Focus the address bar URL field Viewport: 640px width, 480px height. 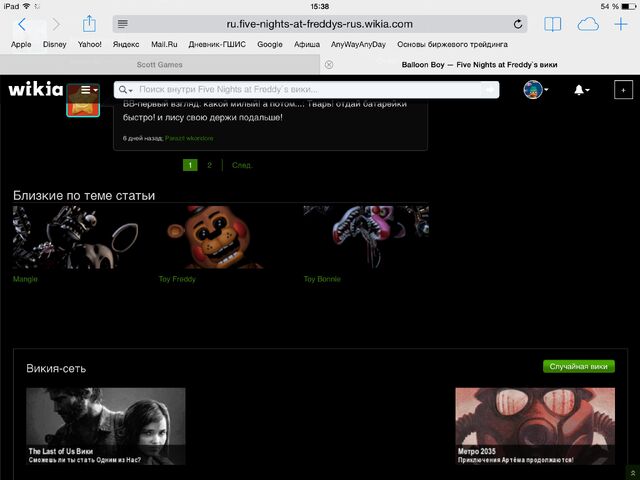coord(320,24)
